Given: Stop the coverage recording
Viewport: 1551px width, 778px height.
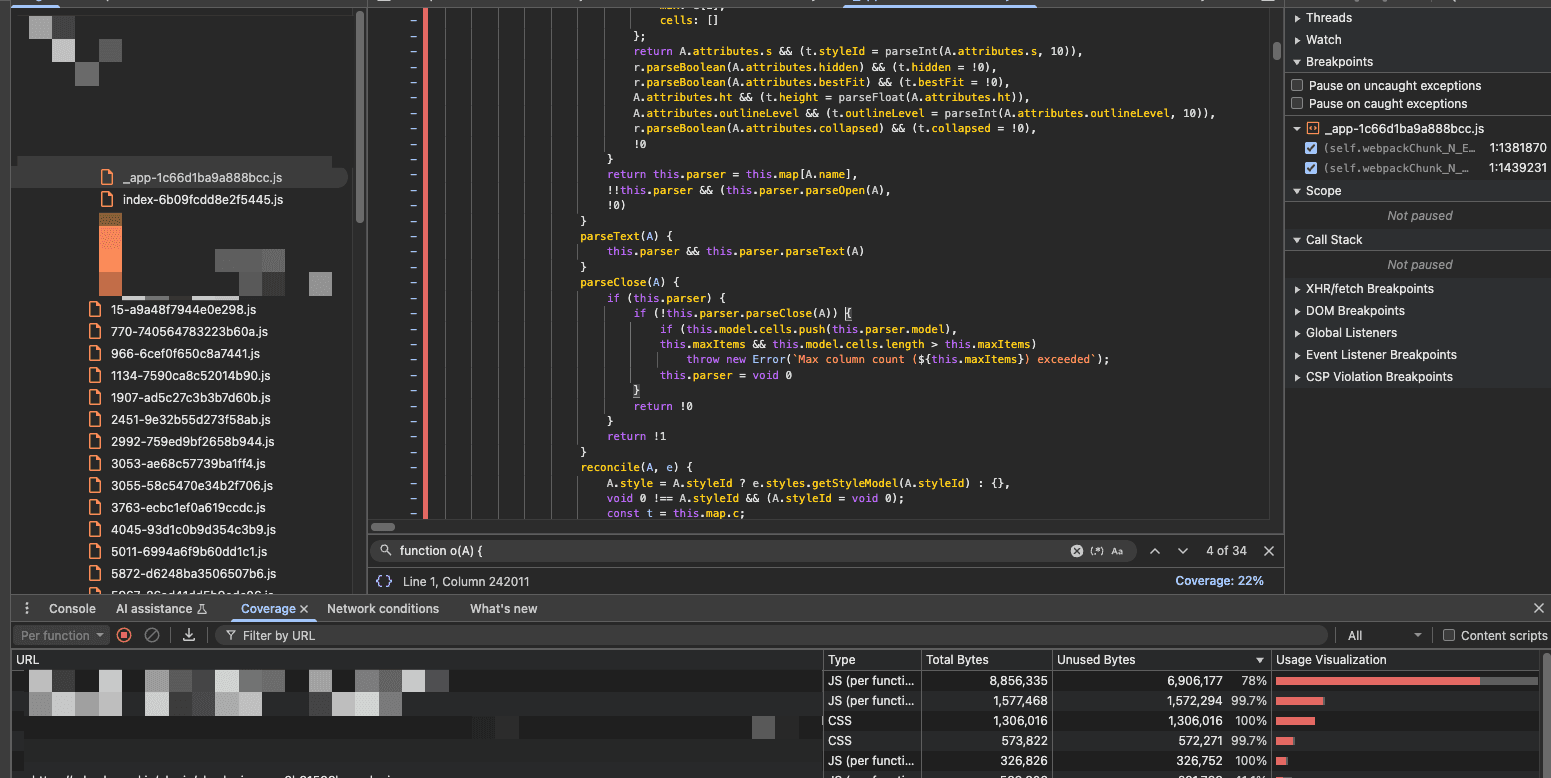Looking at the screenshot, I should click(122, 635).
